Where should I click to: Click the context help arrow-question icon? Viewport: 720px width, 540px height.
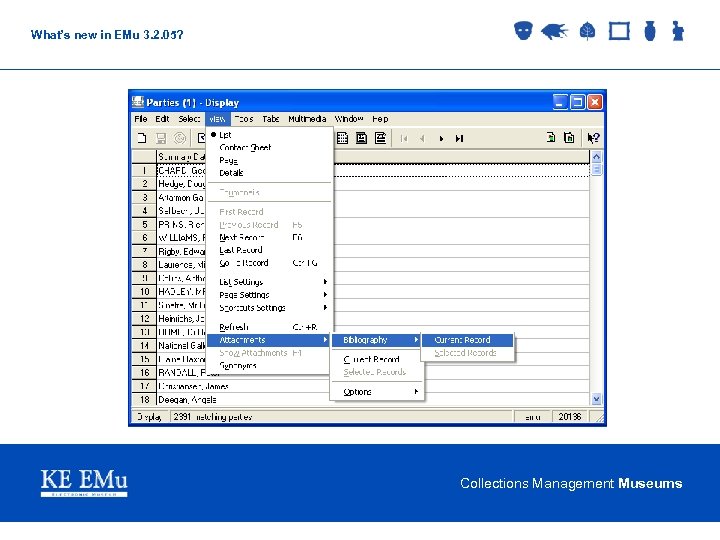coord(593,138)
